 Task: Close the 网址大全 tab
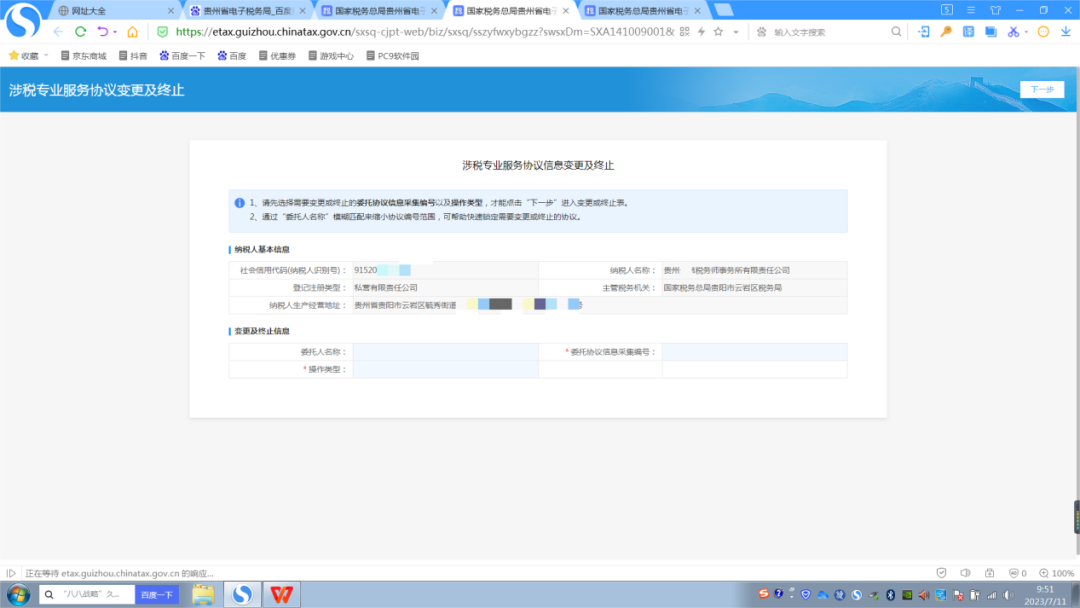pyautogui.click(x=171, y=11)
